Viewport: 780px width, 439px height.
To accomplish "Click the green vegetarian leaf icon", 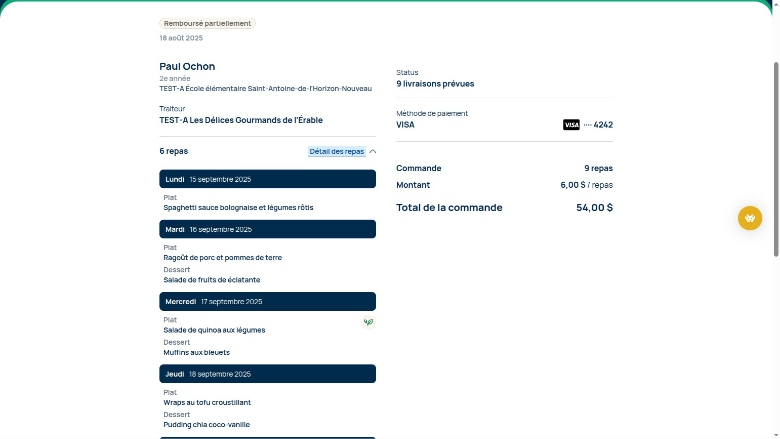I will [x=368, y=322].
